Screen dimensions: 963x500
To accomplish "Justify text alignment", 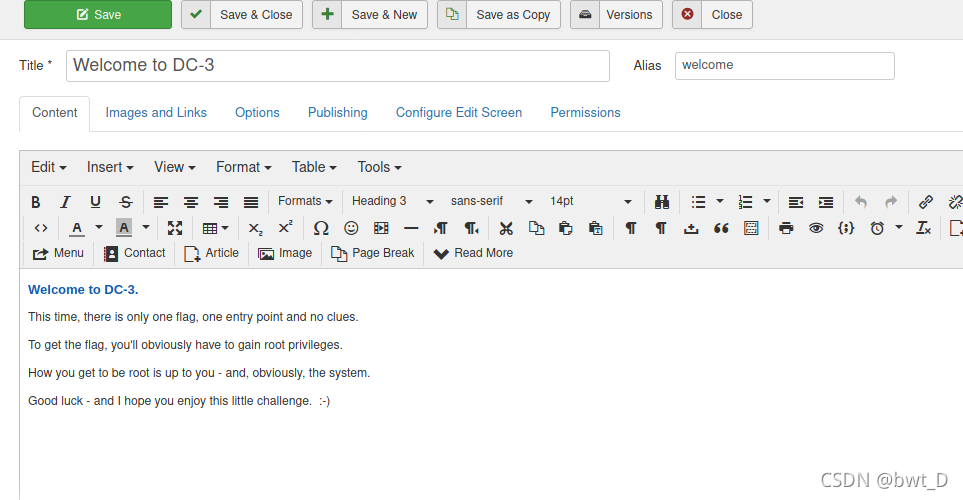I will pos(251,201).
